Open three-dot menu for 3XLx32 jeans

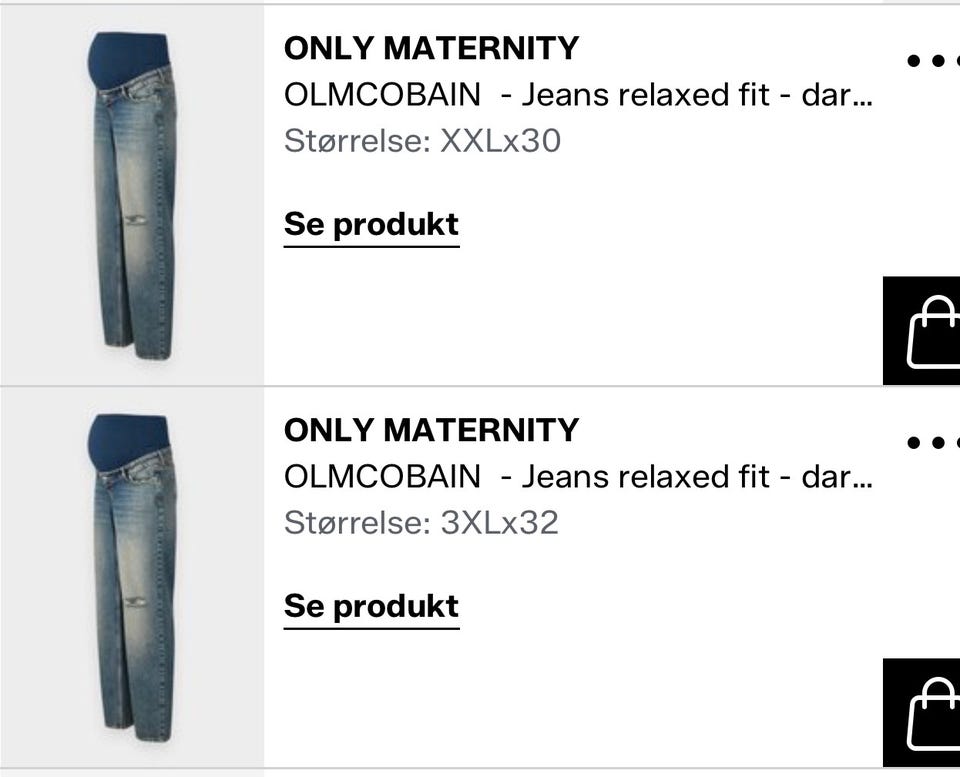[933, 442]
